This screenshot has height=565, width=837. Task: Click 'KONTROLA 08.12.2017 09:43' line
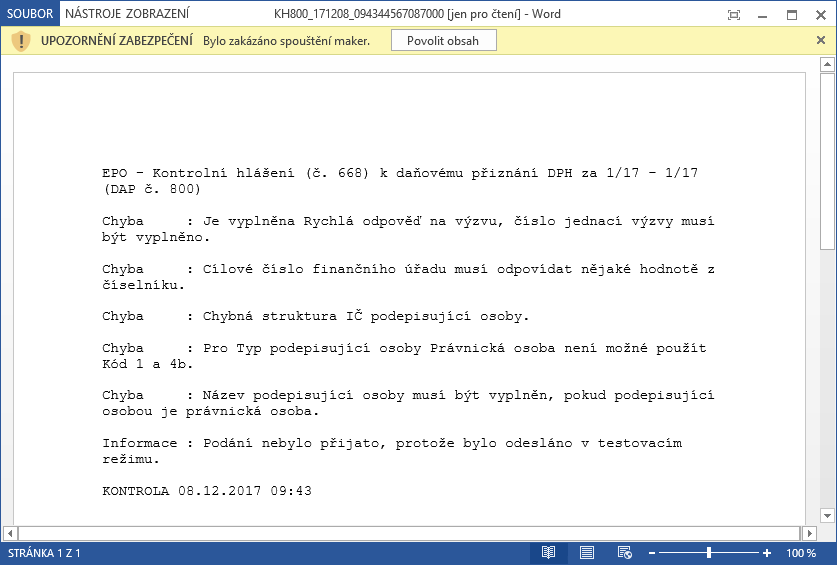(207, 491)
